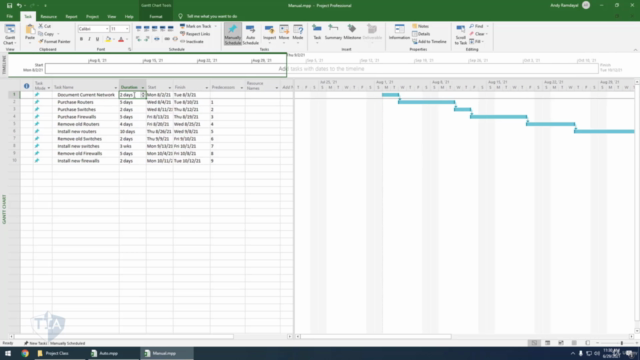Viewport: 640px width, 360px height.
Task: Switch to Auto Schedule
Action: point(251,34)
